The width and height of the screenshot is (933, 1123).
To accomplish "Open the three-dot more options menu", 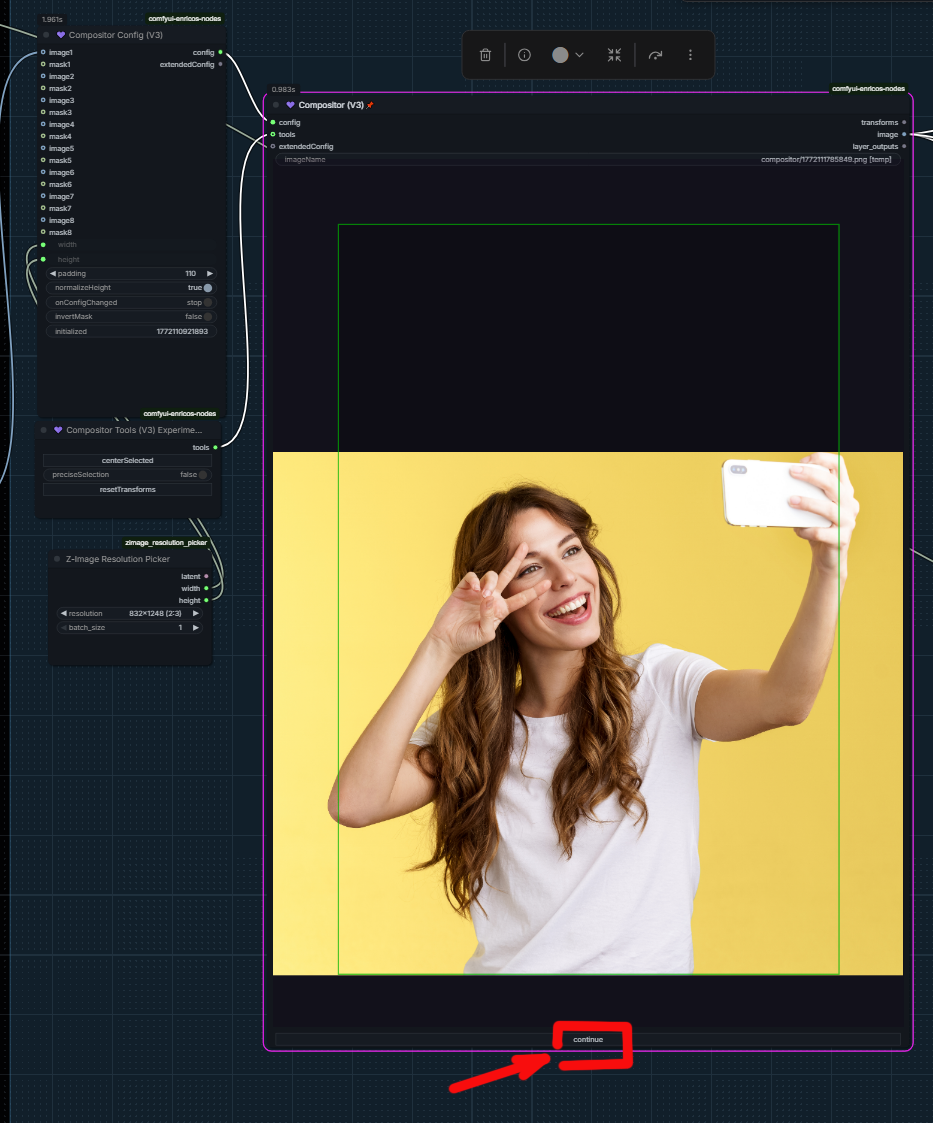I will 690,55.
